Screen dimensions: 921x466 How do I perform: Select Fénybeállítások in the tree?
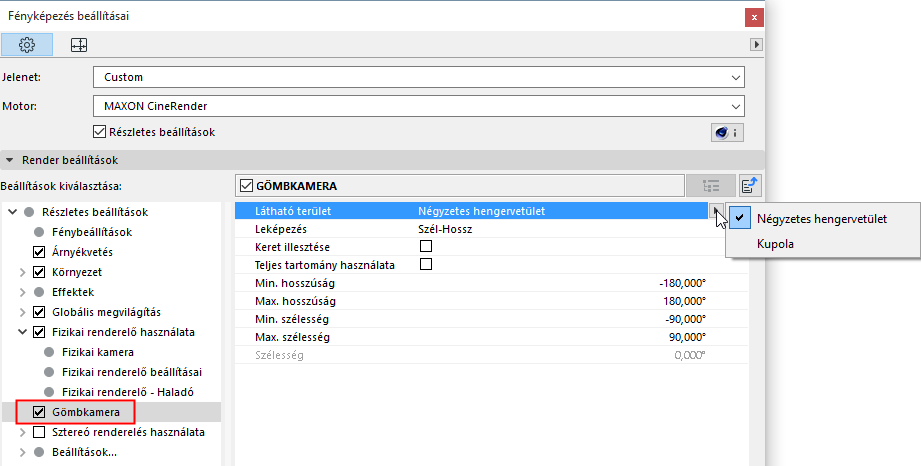tap(92, 232)
